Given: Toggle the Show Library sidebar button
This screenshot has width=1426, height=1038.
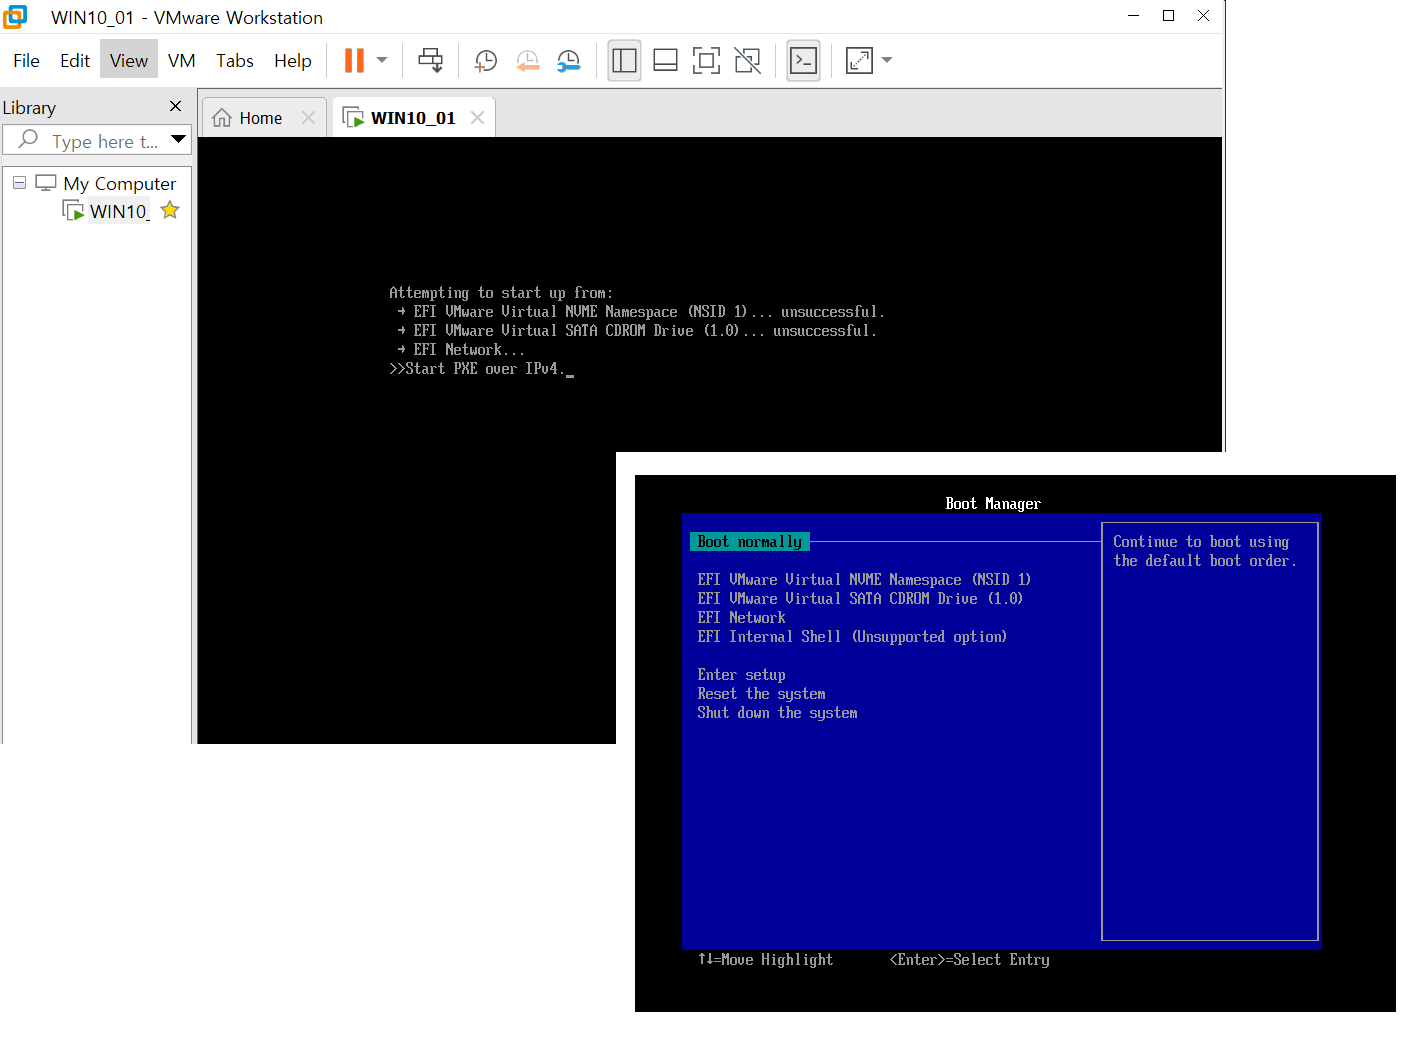Looking at the screenshot, I should [x=624, y=61].
